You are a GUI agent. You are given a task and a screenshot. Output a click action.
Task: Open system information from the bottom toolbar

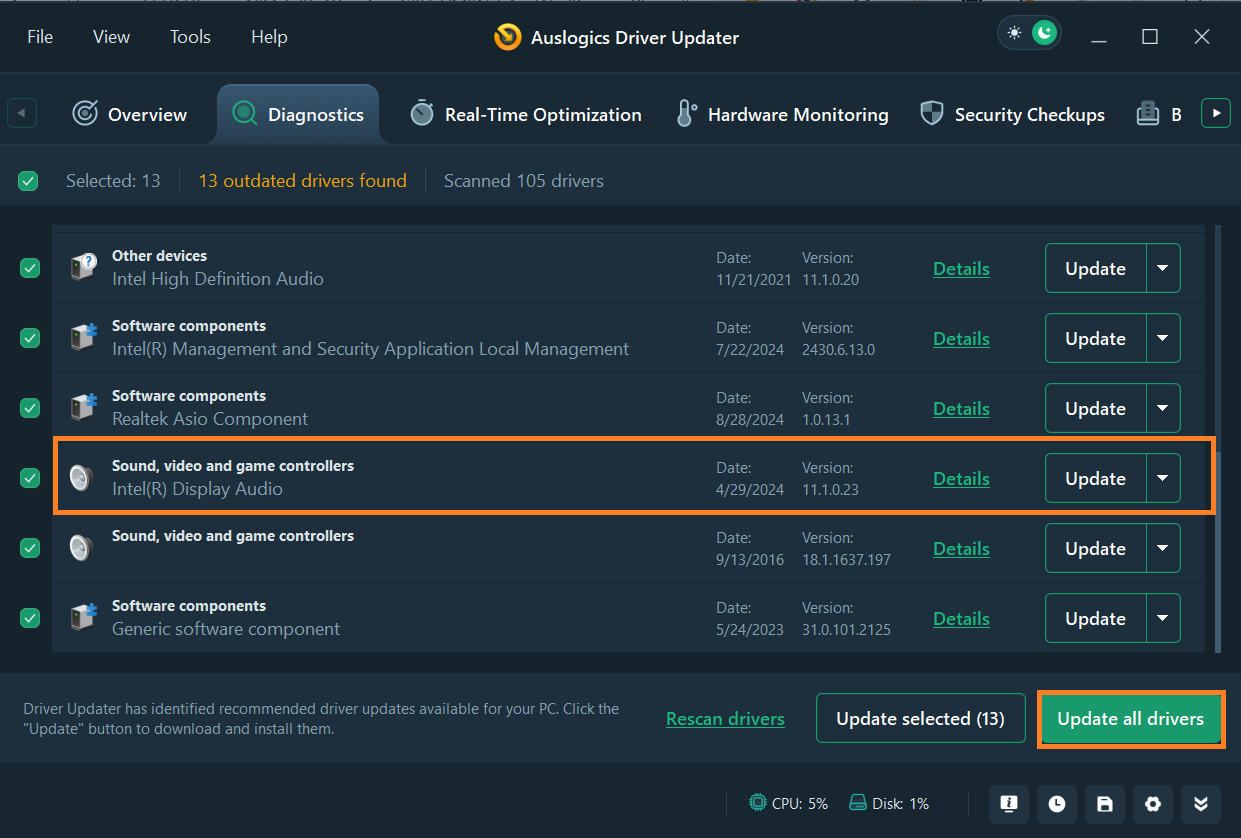coord(1009,803)
